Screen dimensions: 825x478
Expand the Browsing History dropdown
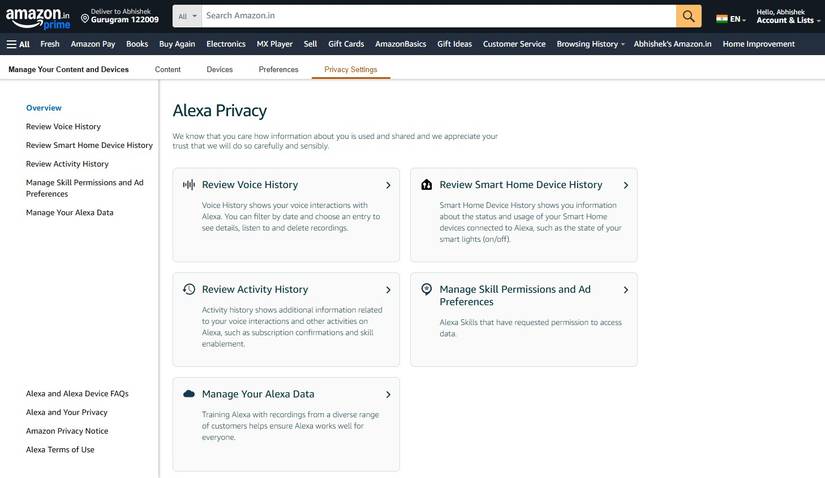pyautogui.click(x=590, y=44)
